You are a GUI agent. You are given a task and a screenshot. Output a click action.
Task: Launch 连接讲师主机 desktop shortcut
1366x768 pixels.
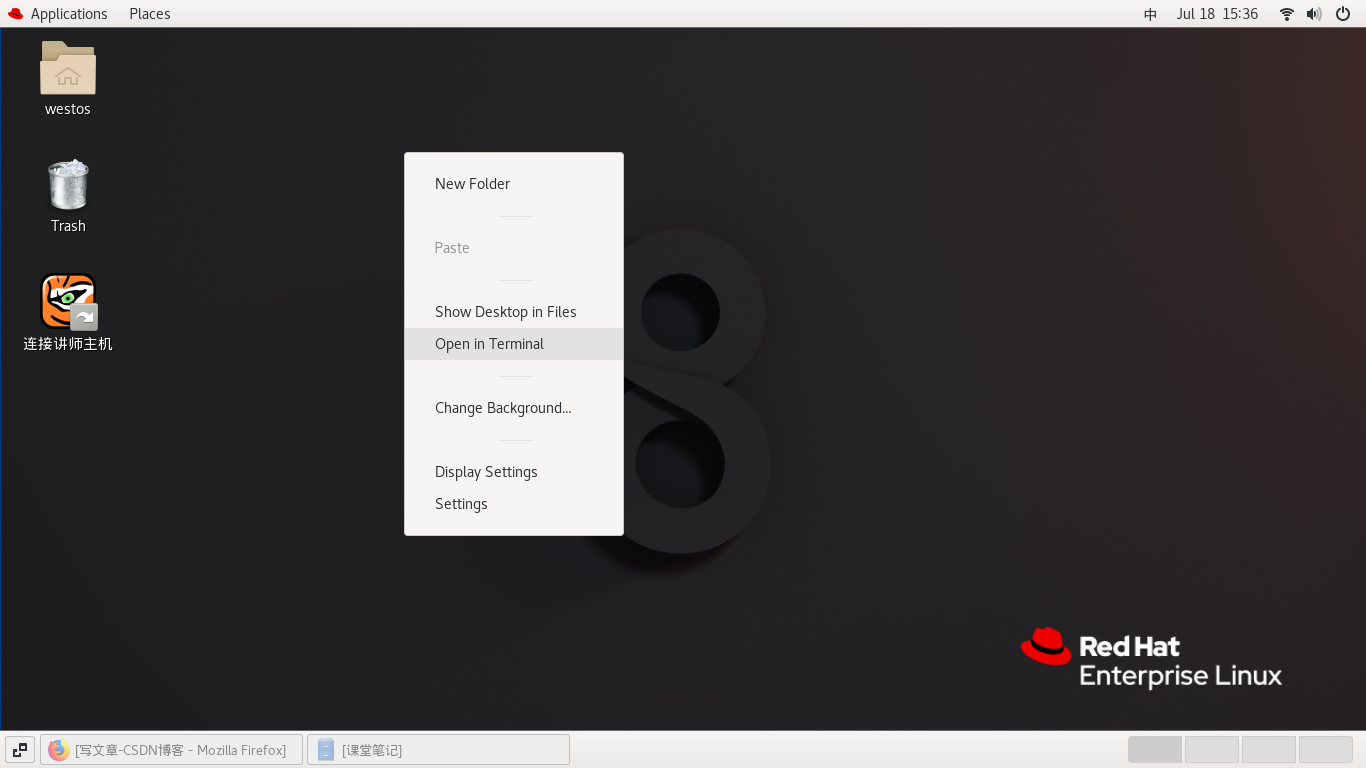[67, 300]
